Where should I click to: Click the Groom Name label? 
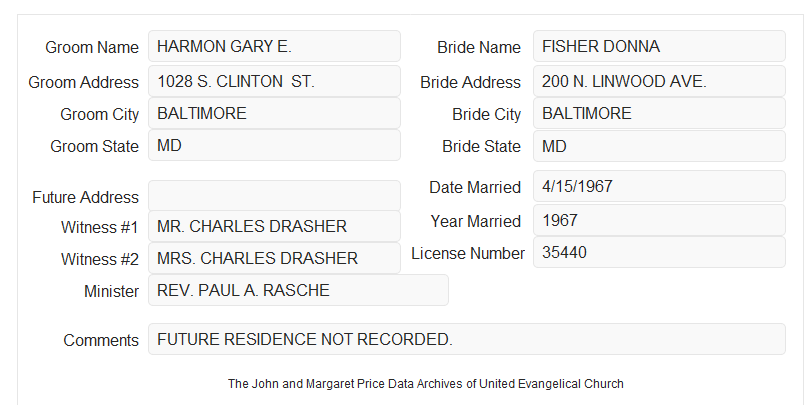click(x=92, y=47)
